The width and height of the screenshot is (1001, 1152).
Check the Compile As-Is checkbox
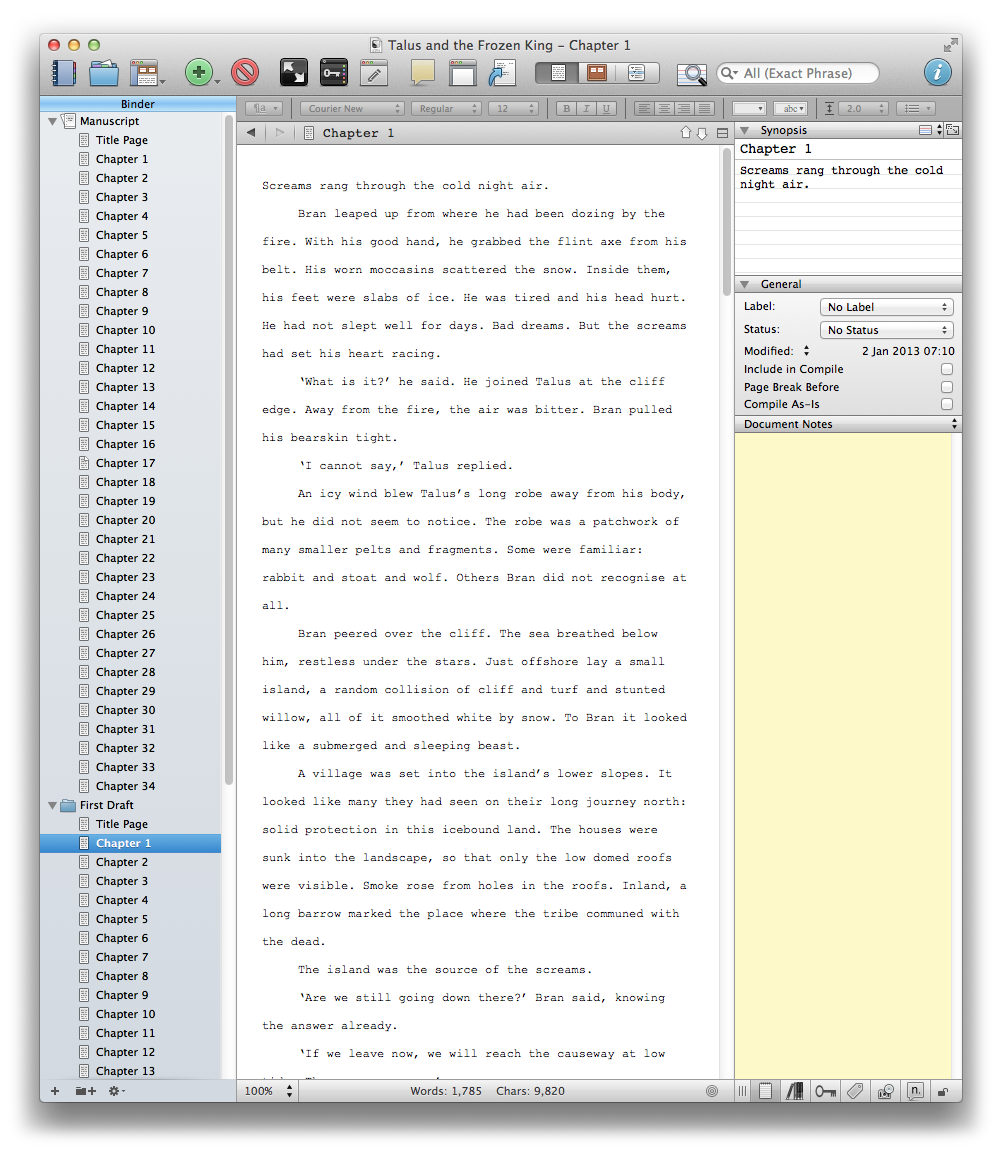pos(946,405)
